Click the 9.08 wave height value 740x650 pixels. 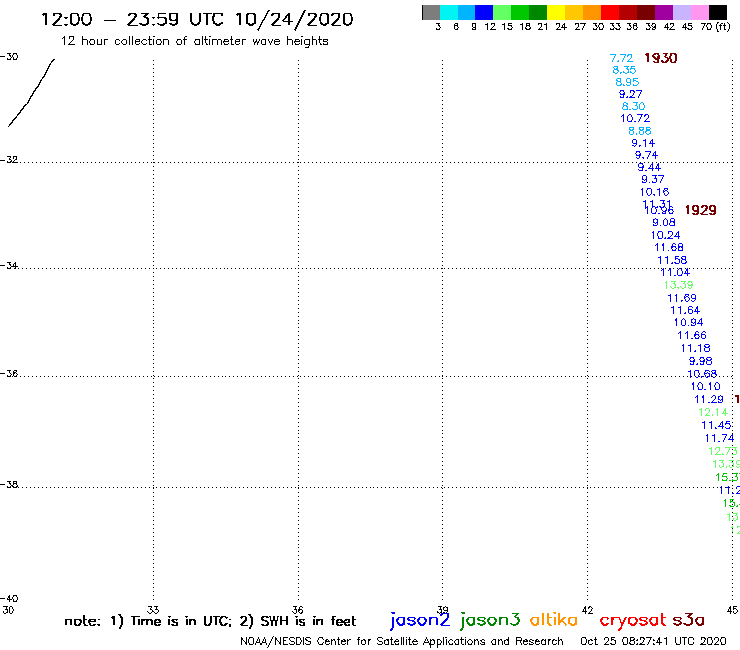tap(664, 222)
